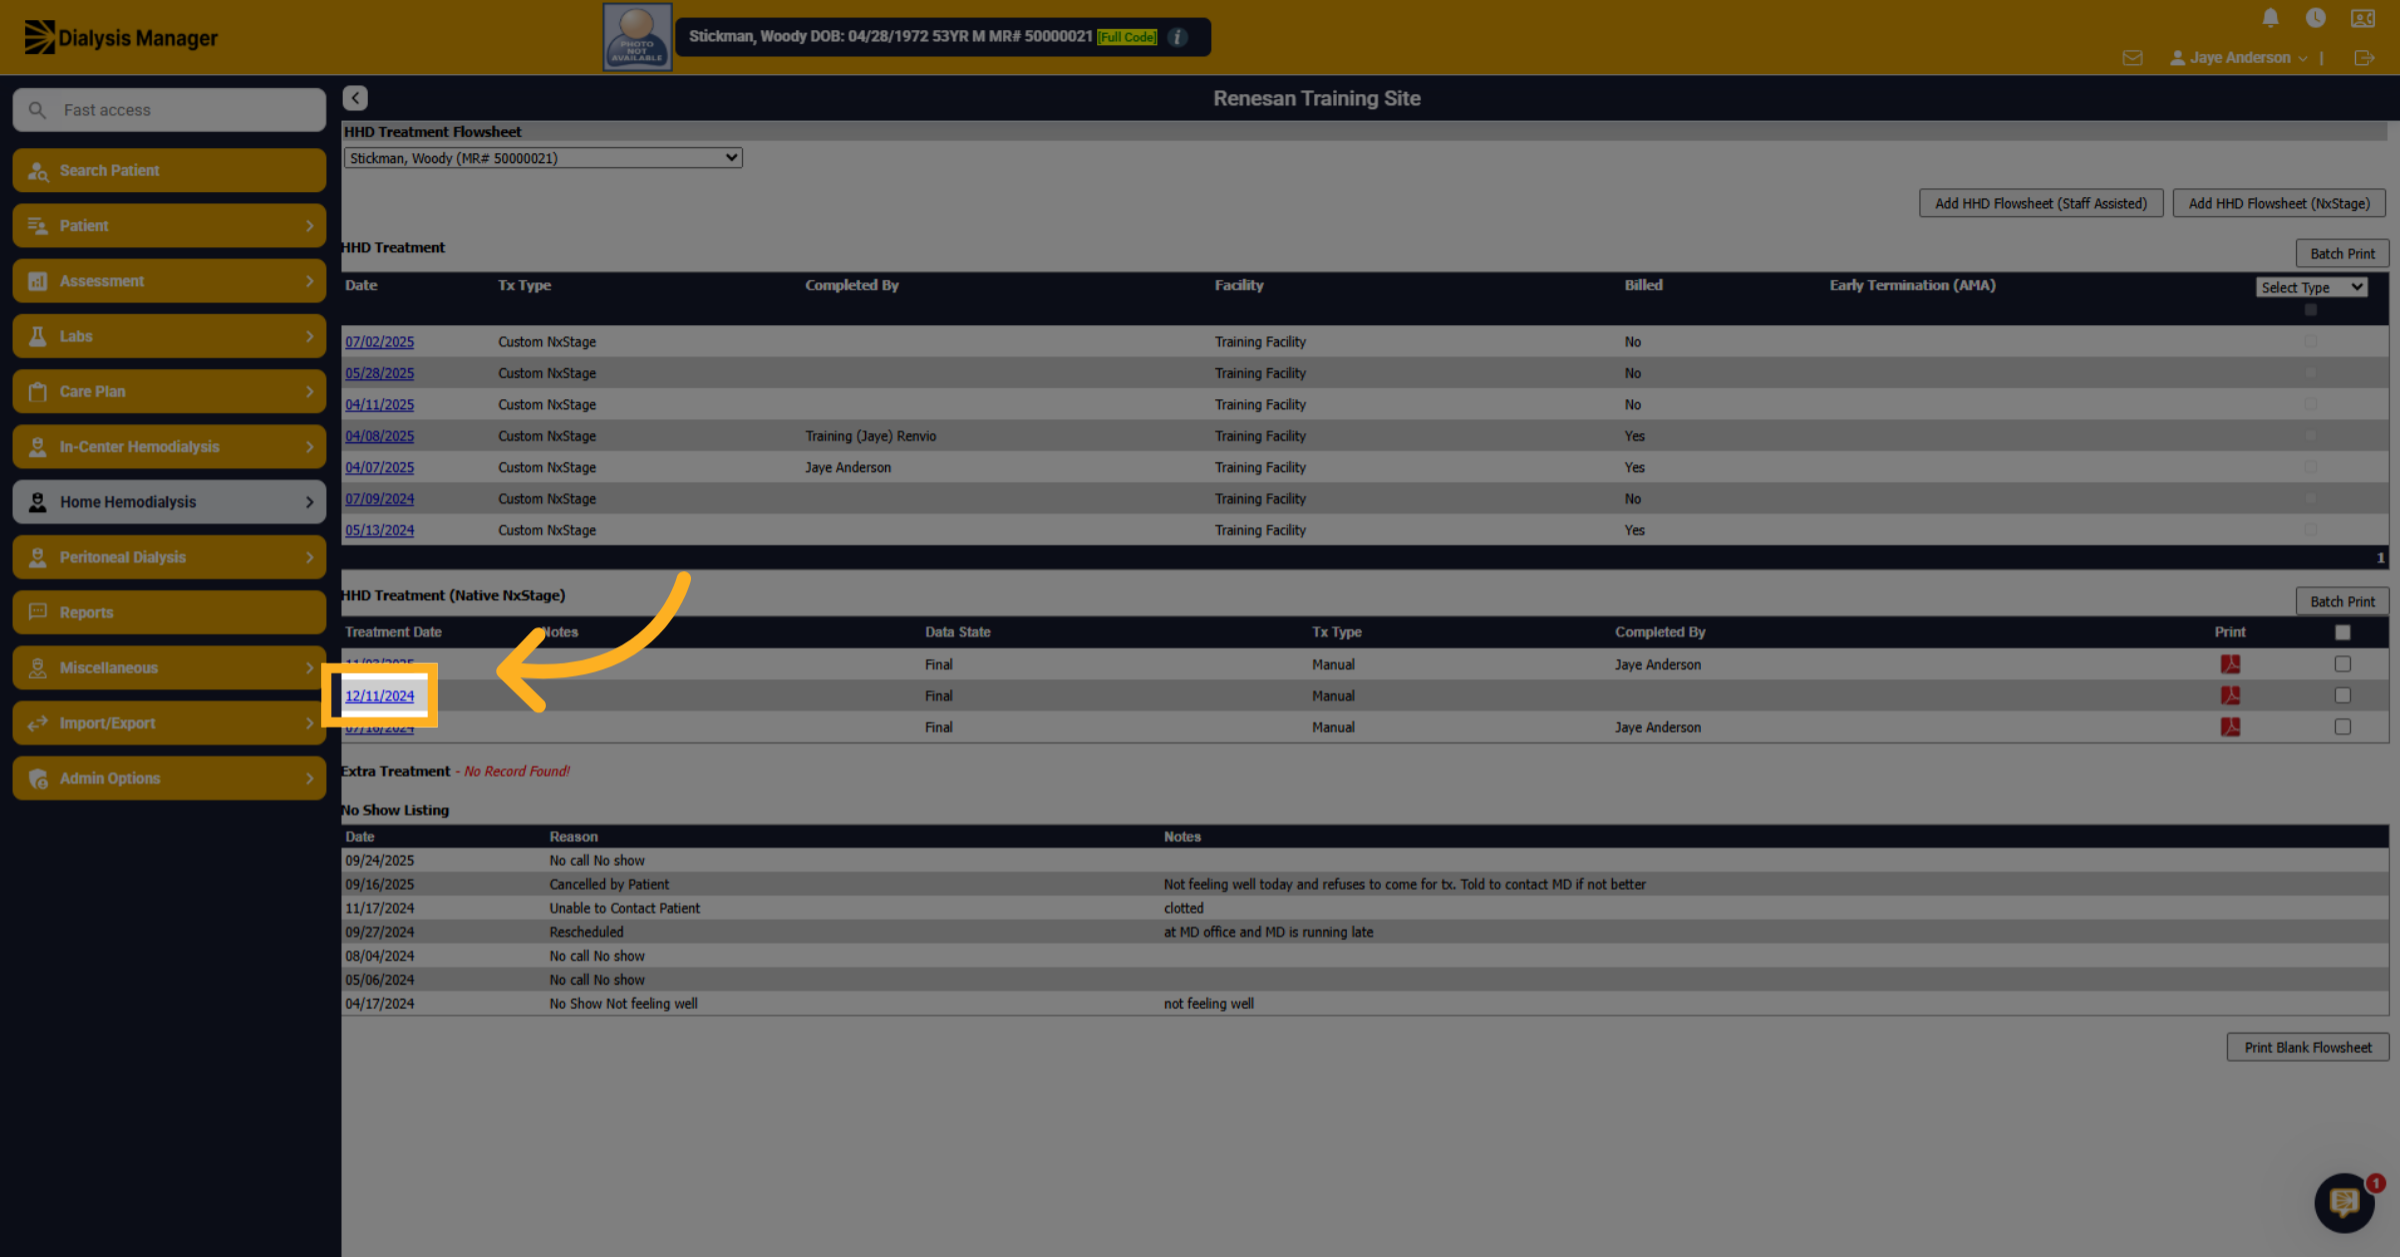Click Print Blank Flowsheet button
The width and height of the screenshot is (2400, 1257).
(2308, 1047)
